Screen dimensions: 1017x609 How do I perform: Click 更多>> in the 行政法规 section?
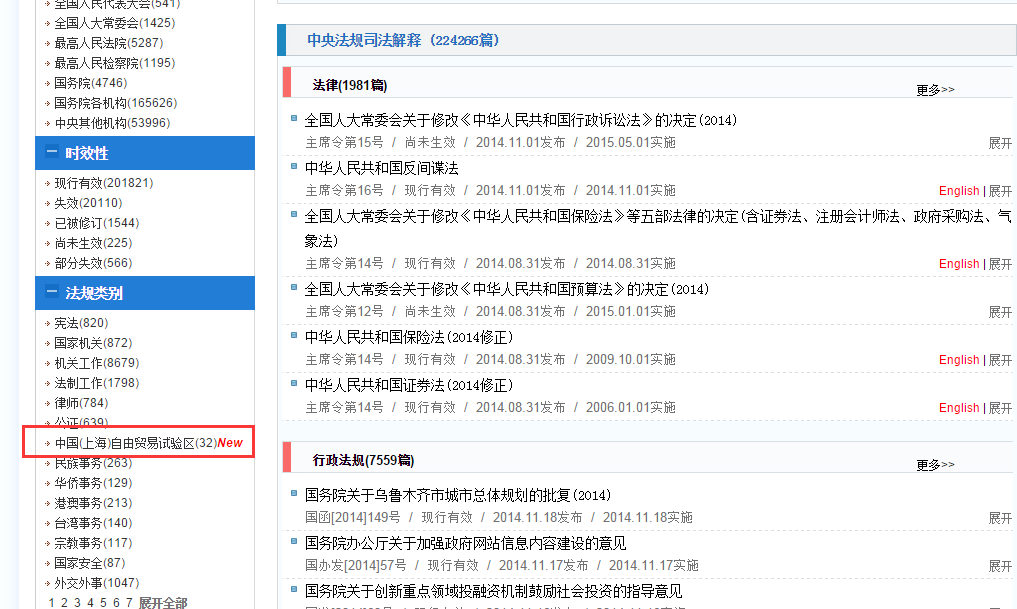pyautogui.click(x=935, y=465)
